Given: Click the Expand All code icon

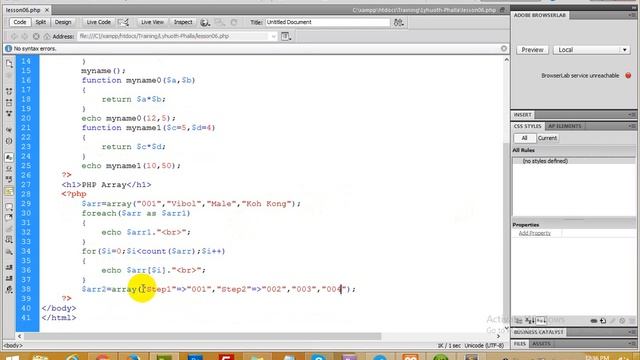Looking at the screenshot, I should tap(9, 113).
